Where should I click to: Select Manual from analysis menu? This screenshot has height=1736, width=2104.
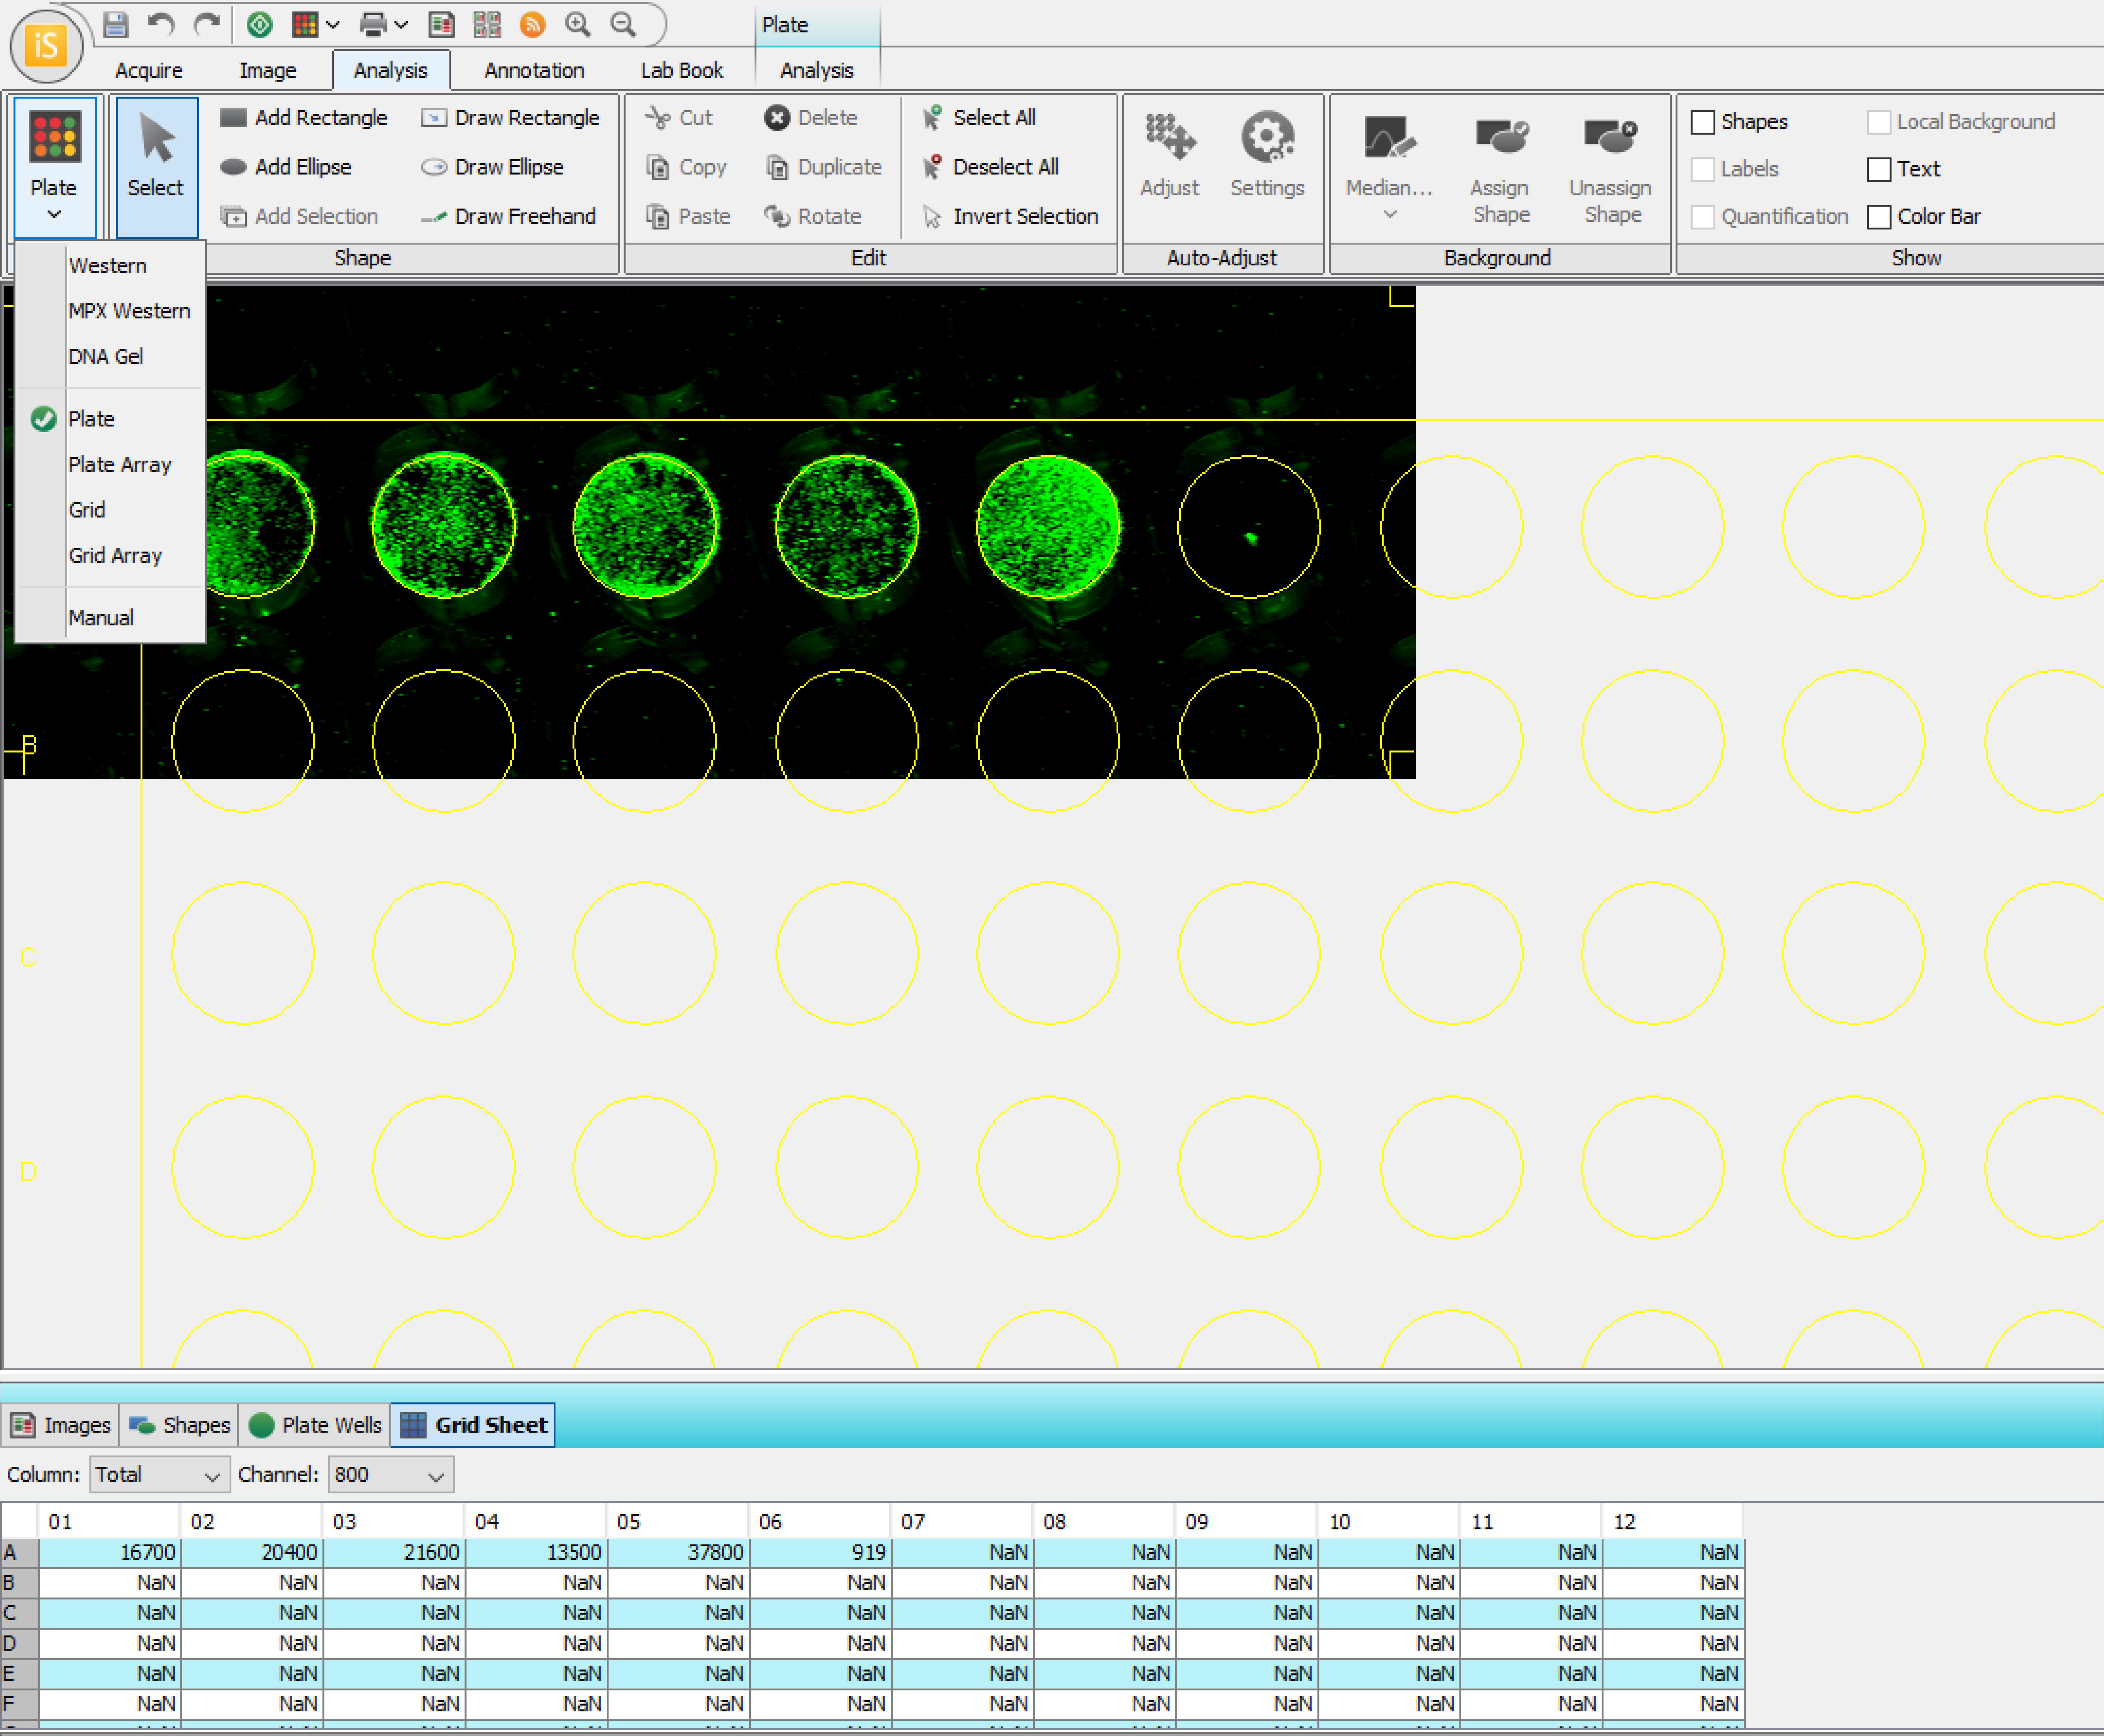[101, 618]
